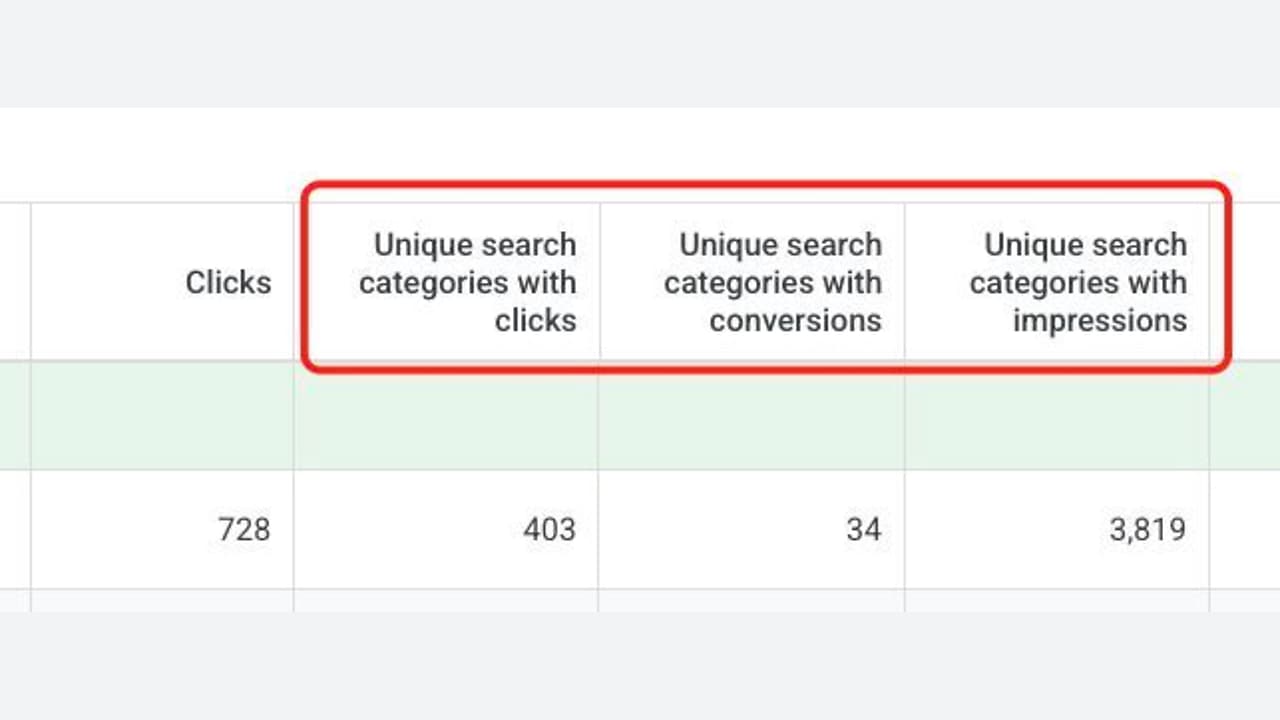Select the cell with value 403
Image resolution: width=1280 pixels, height=720 pixels.
point(446,529)
